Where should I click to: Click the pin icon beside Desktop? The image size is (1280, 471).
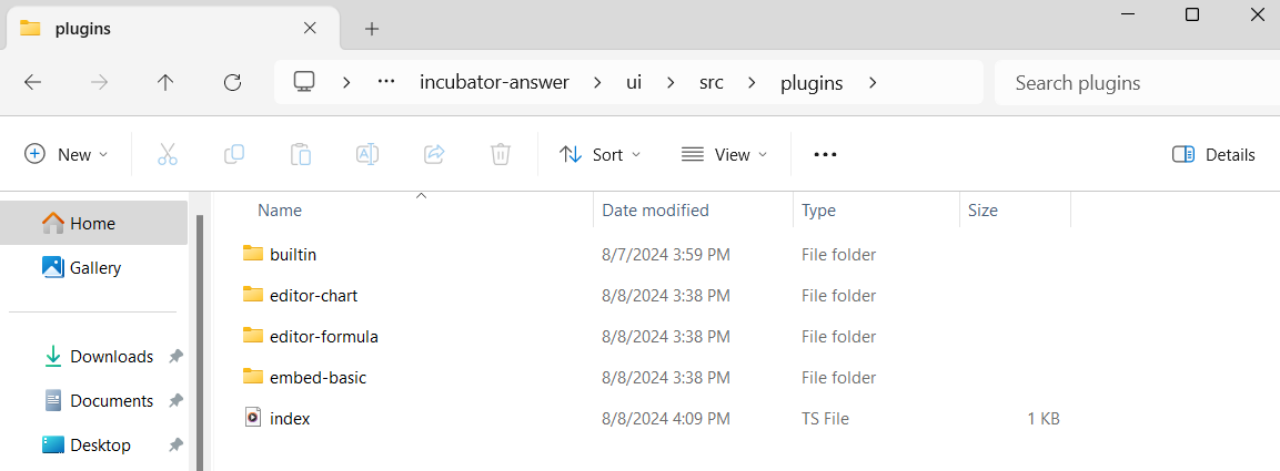176,444
